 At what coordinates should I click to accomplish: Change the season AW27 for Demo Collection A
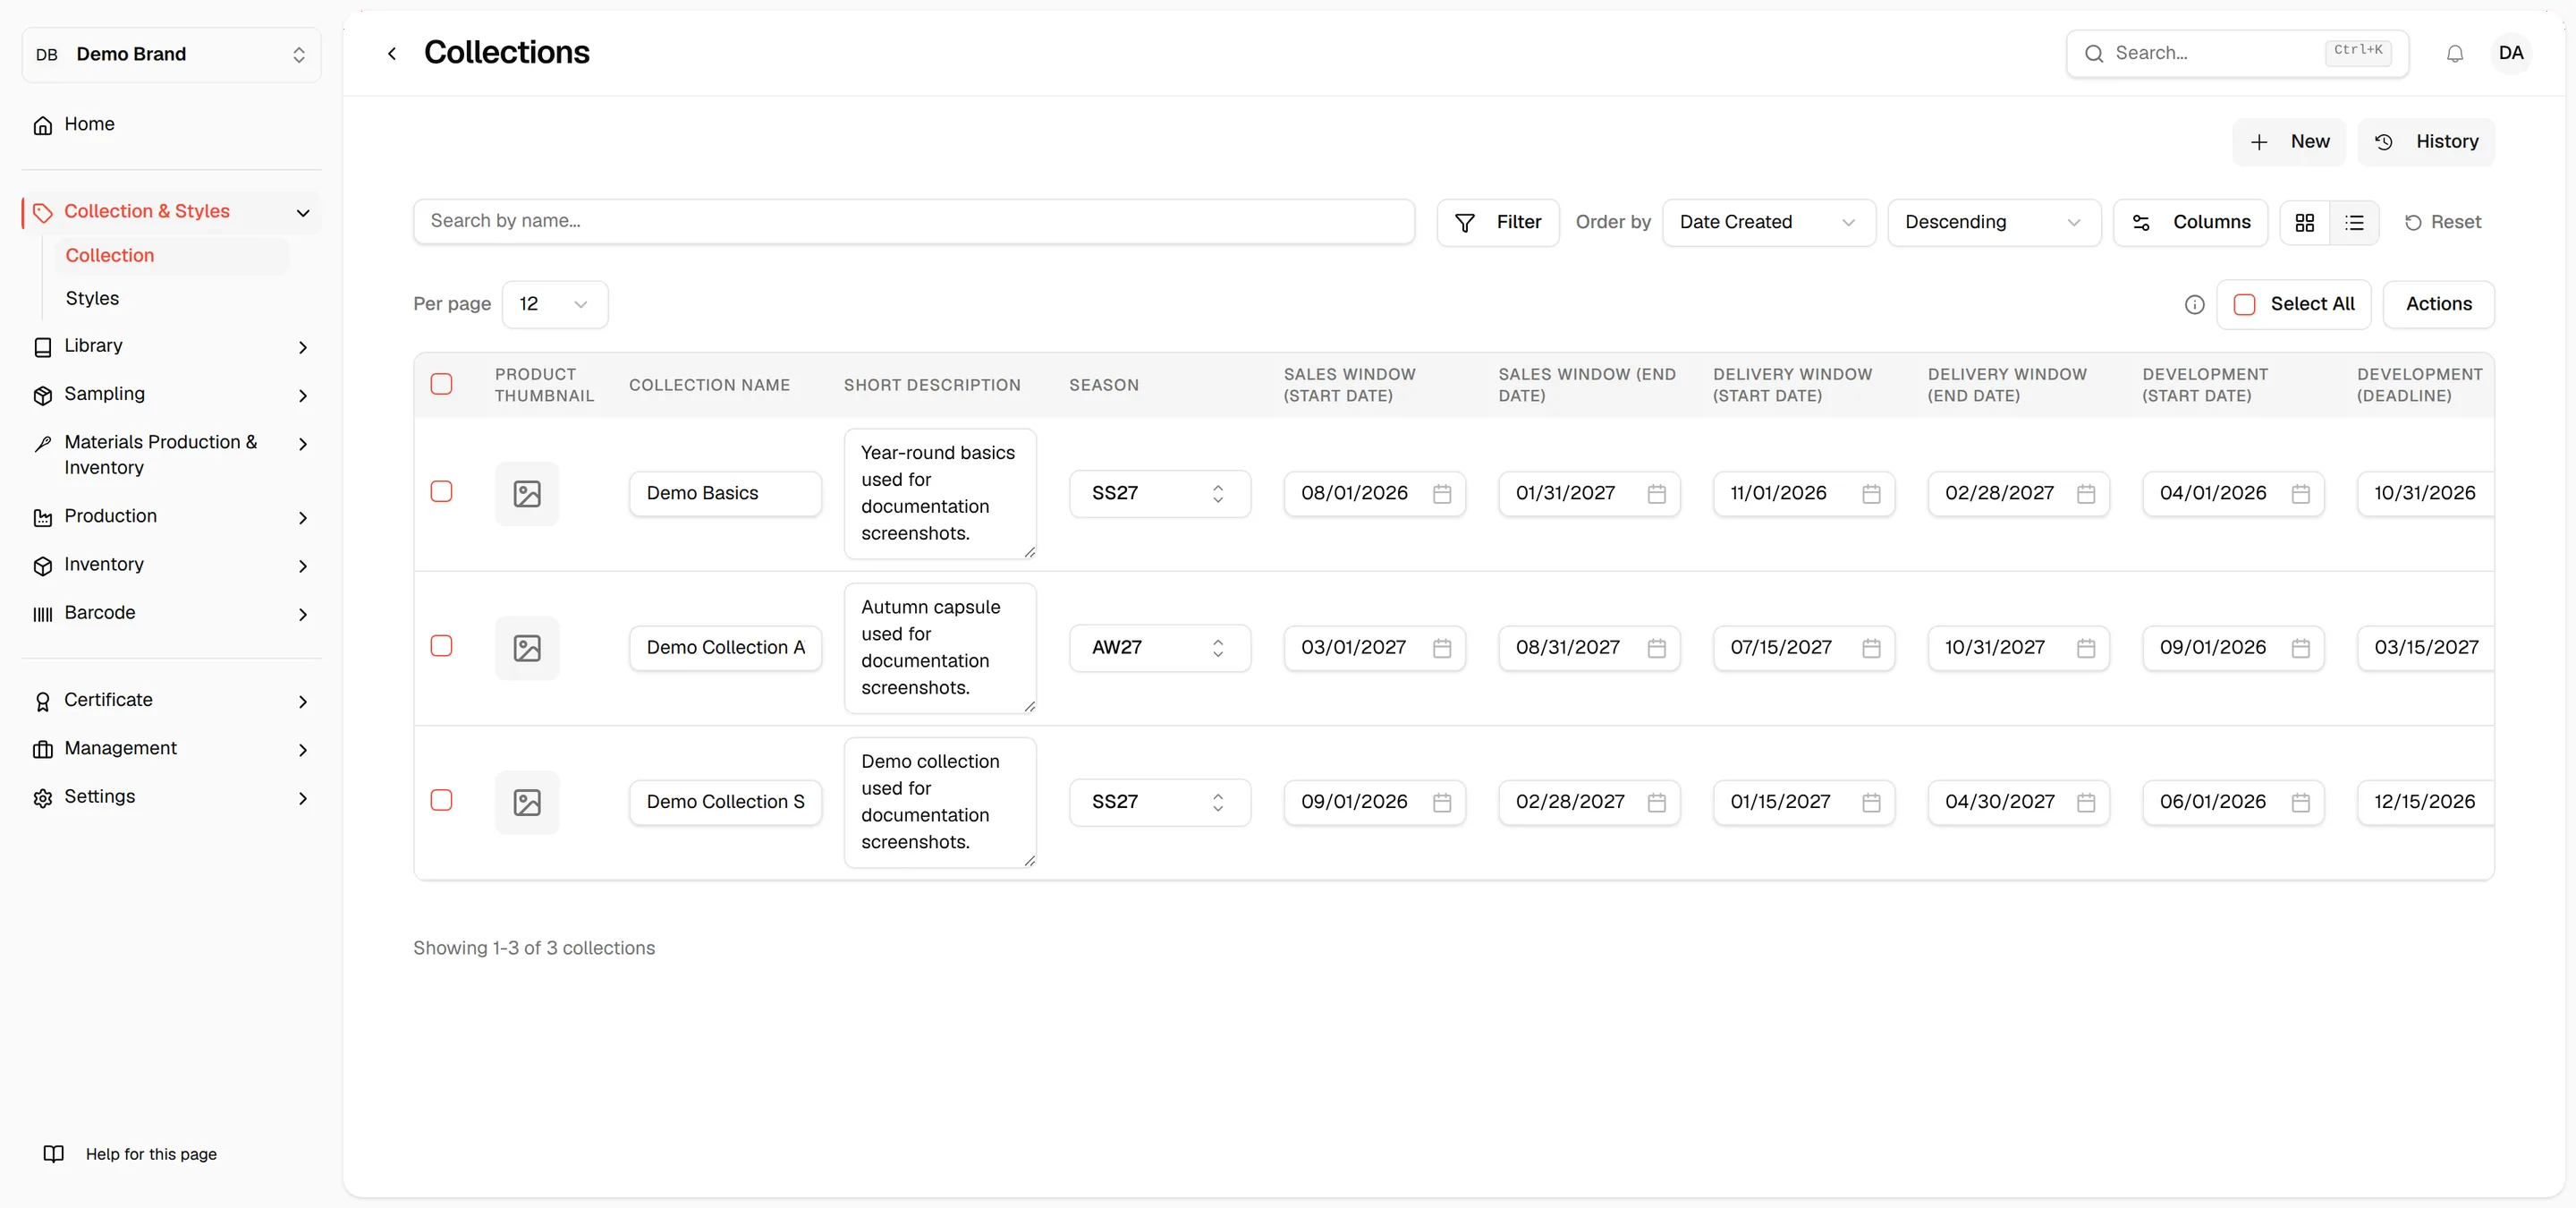click(x=1159, y=648)
